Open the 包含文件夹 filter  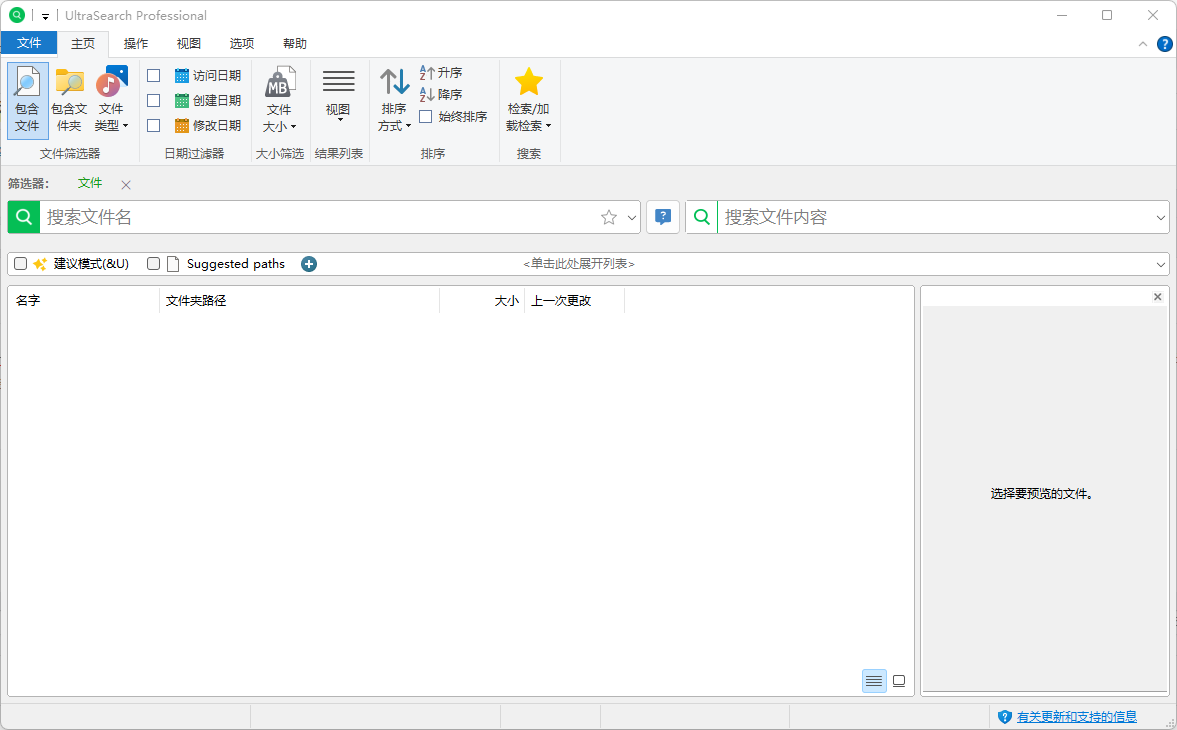(x=69, y=100)
